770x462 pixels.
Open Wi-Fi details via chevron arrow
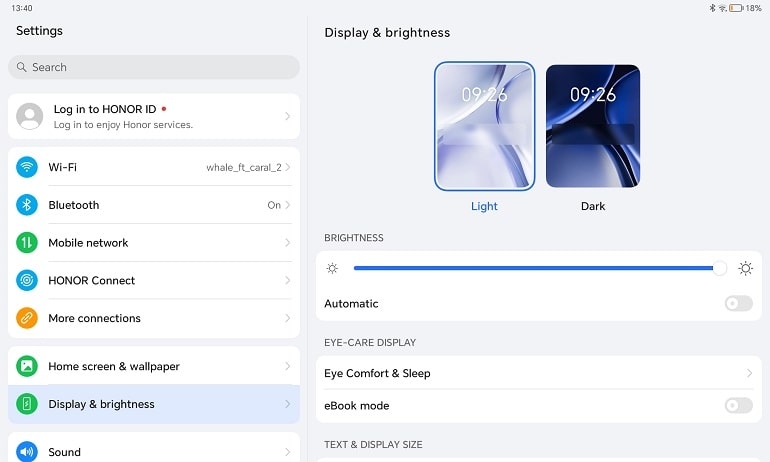[288, 167]
